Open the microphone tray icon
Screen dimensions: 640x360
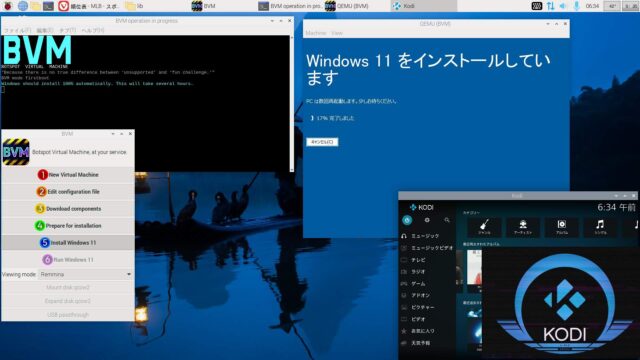576,6
